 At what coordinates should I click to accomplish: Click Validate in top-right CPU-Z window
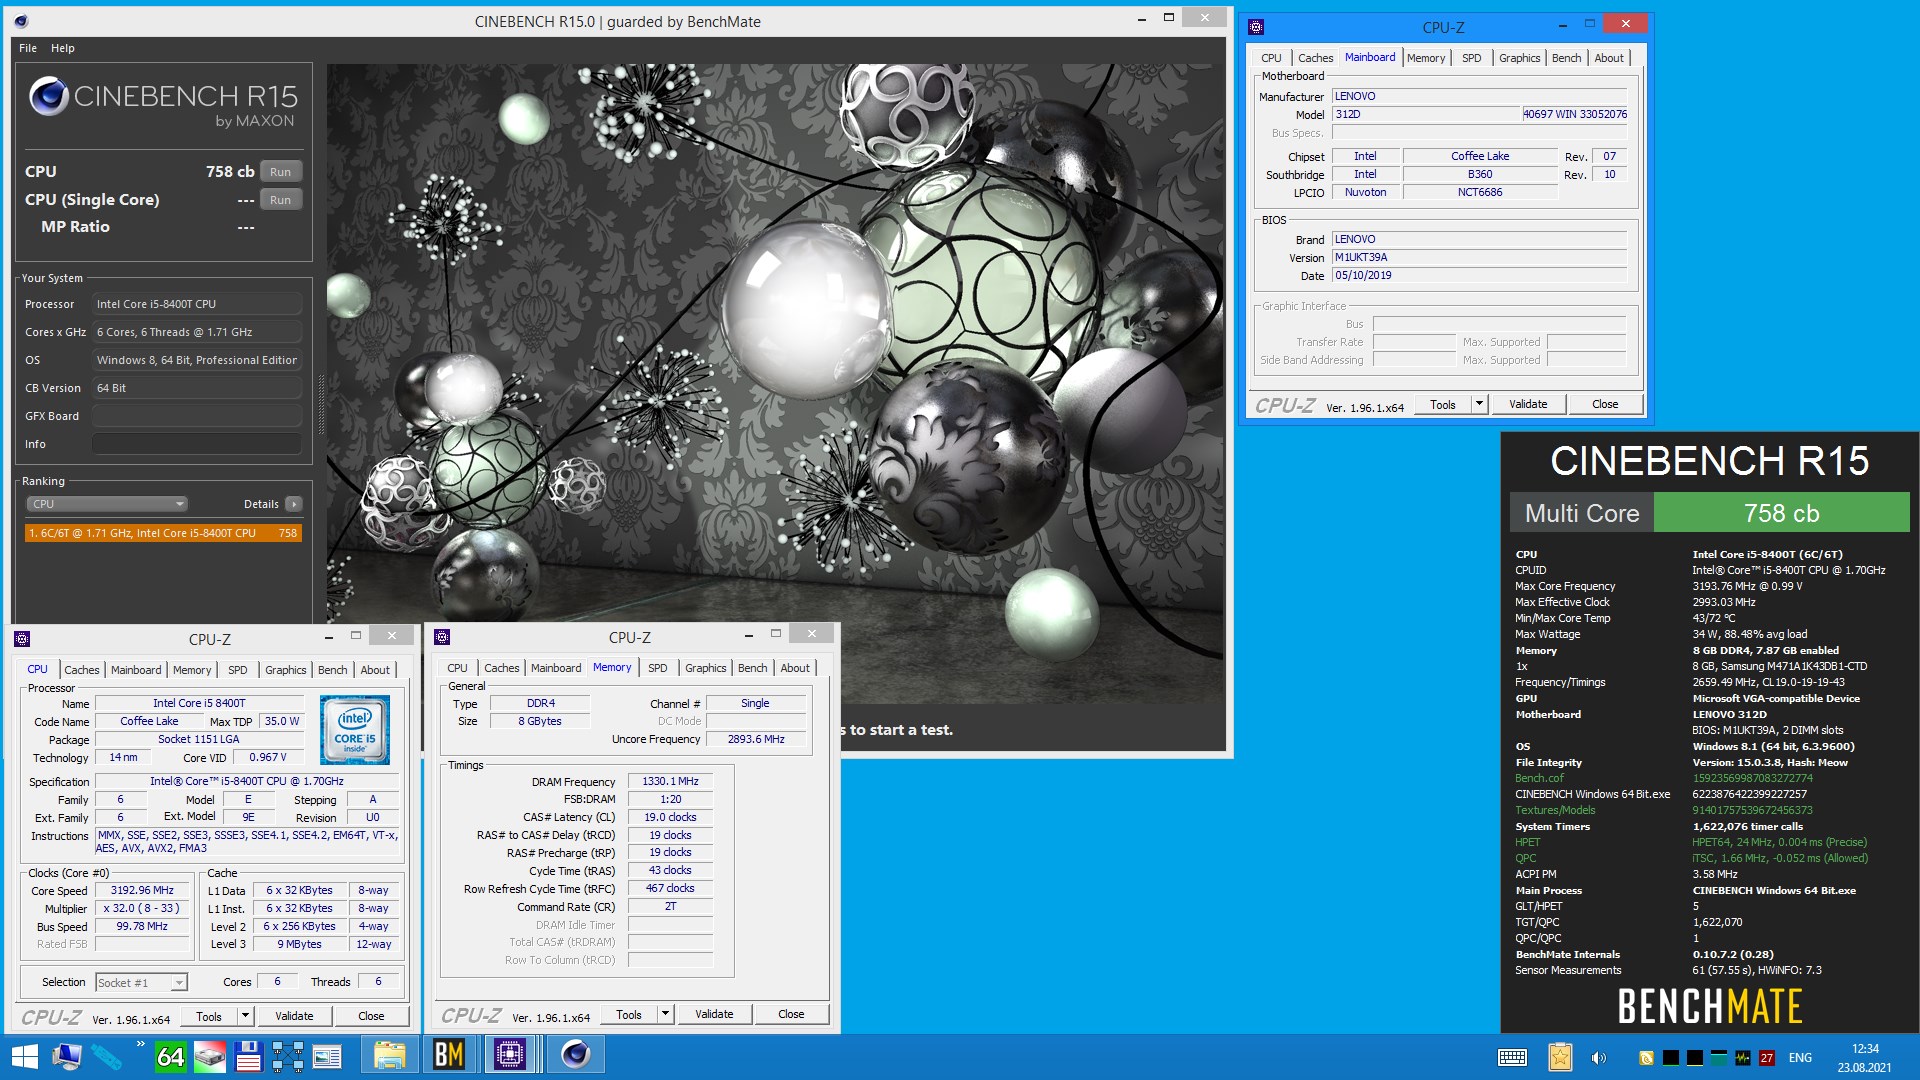point(1528,404)
